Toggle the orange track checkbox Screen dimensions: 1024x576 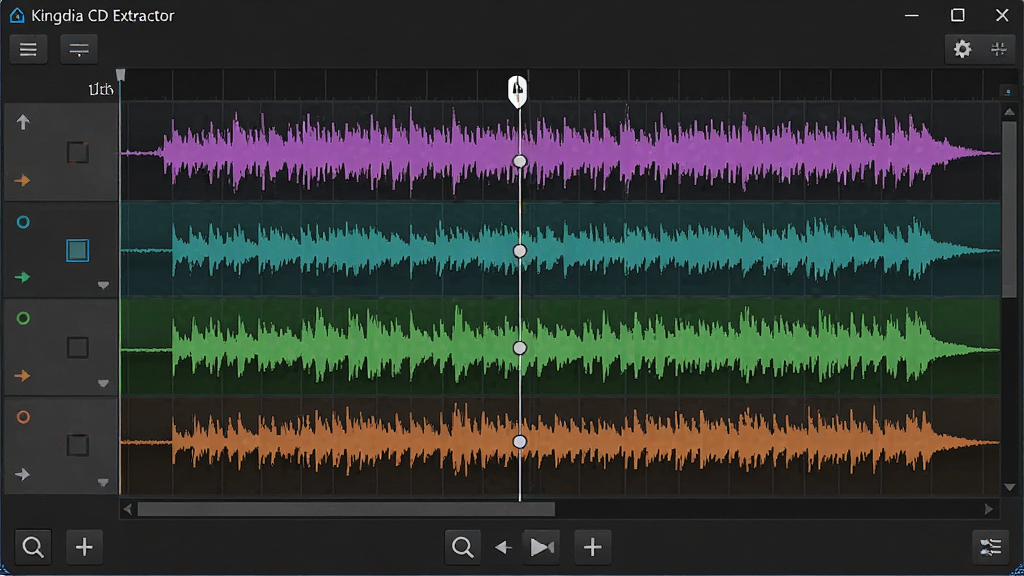pos(78,445)
